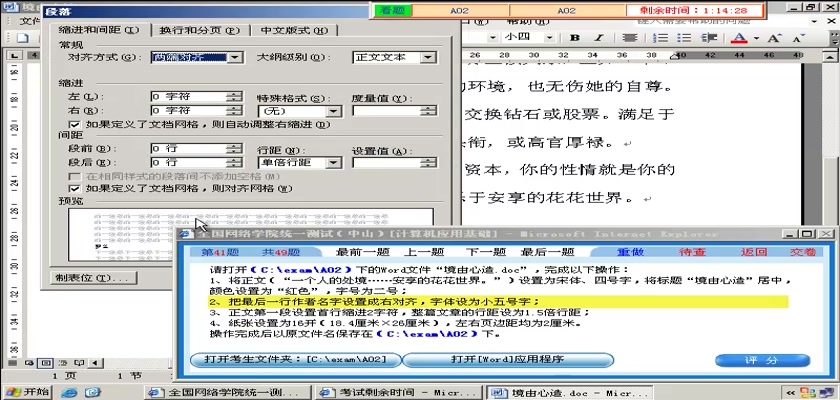Click right indent 右 spinner
The image size is (840, 400).
pyautogui.click(x=234, y=111)
